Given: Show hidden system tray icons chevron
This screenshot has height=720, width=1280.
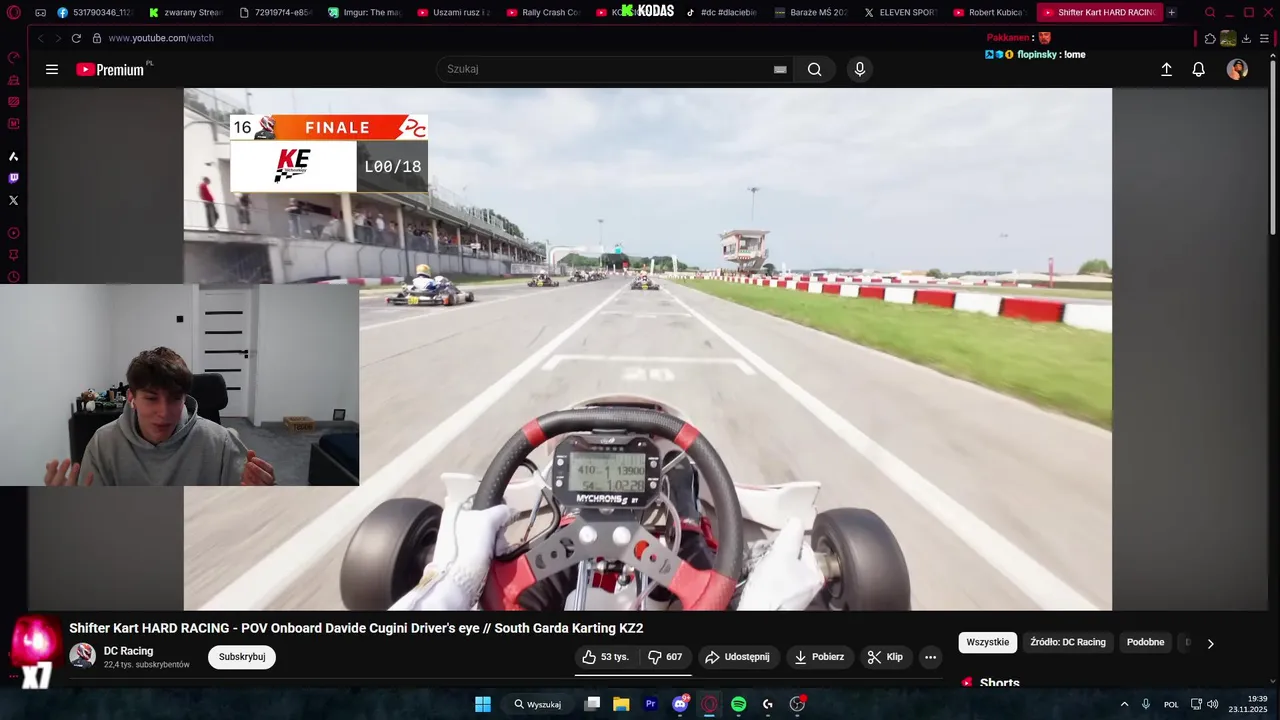Looking at the screenshot, I should point(1124,704).
